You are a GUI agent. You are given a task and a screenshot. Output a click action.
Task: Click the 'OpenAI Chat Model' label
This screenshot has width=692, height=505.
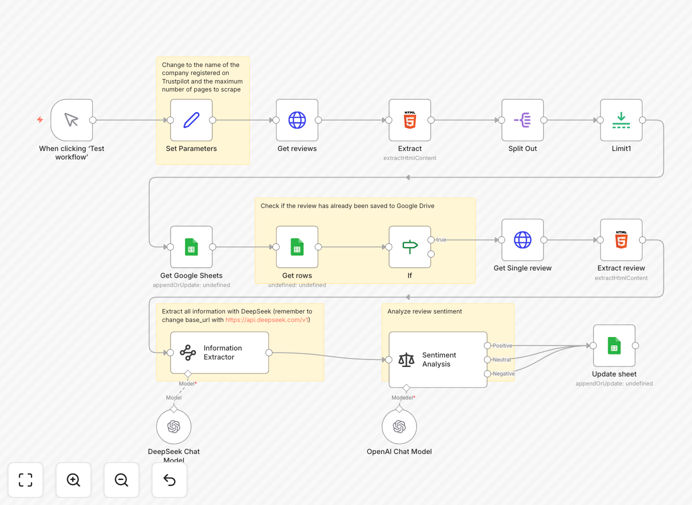tap(399, 452)
